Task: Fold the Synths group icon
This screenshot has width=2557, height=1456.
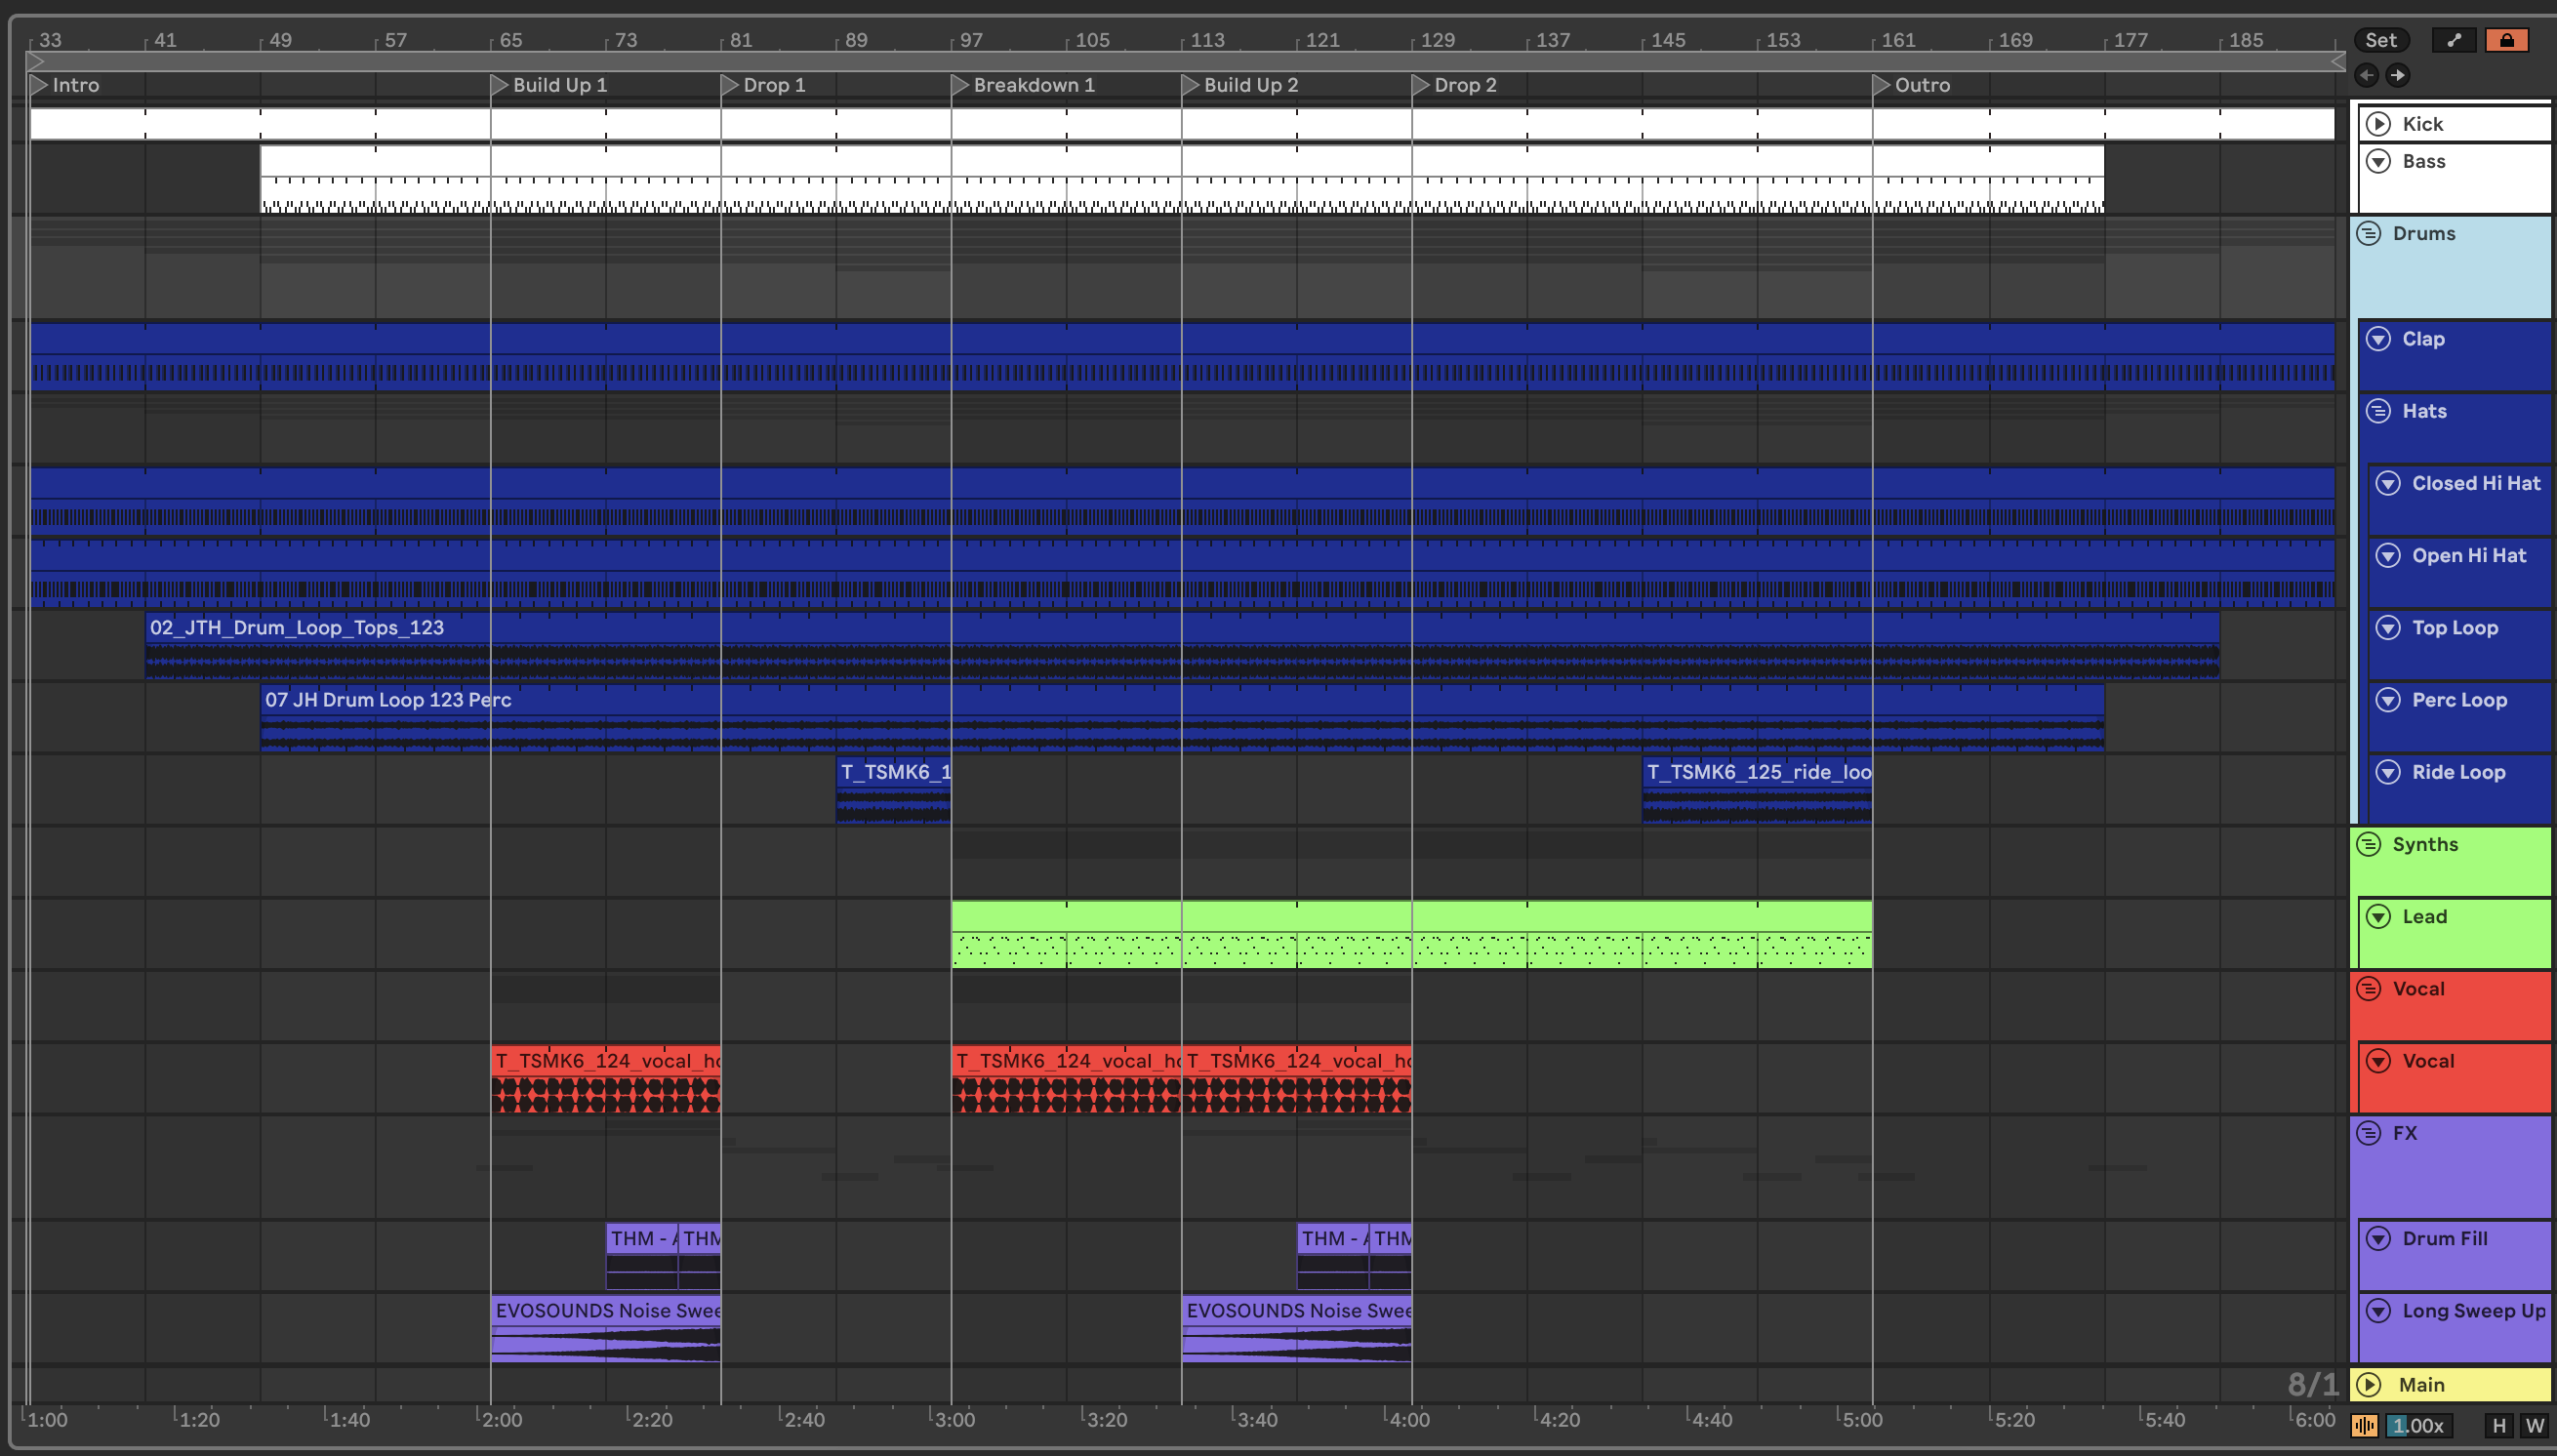Action: click(2368, 844)
